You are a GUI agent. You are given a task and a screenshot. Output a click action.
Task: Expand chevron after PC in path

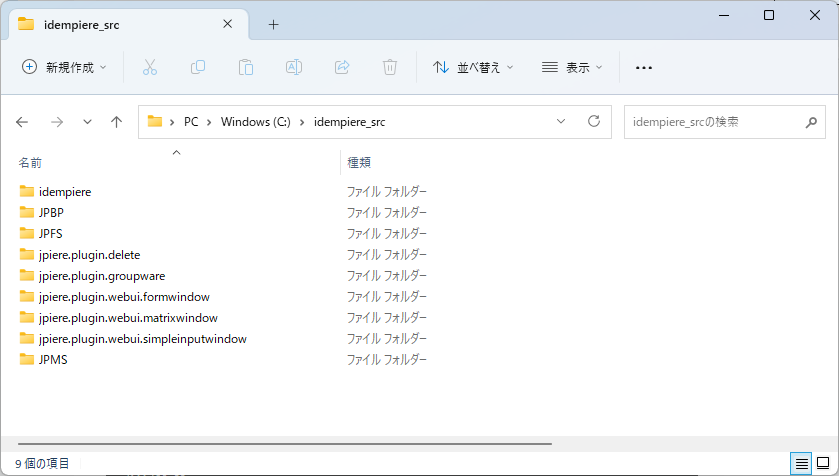[x=209, y=122]
